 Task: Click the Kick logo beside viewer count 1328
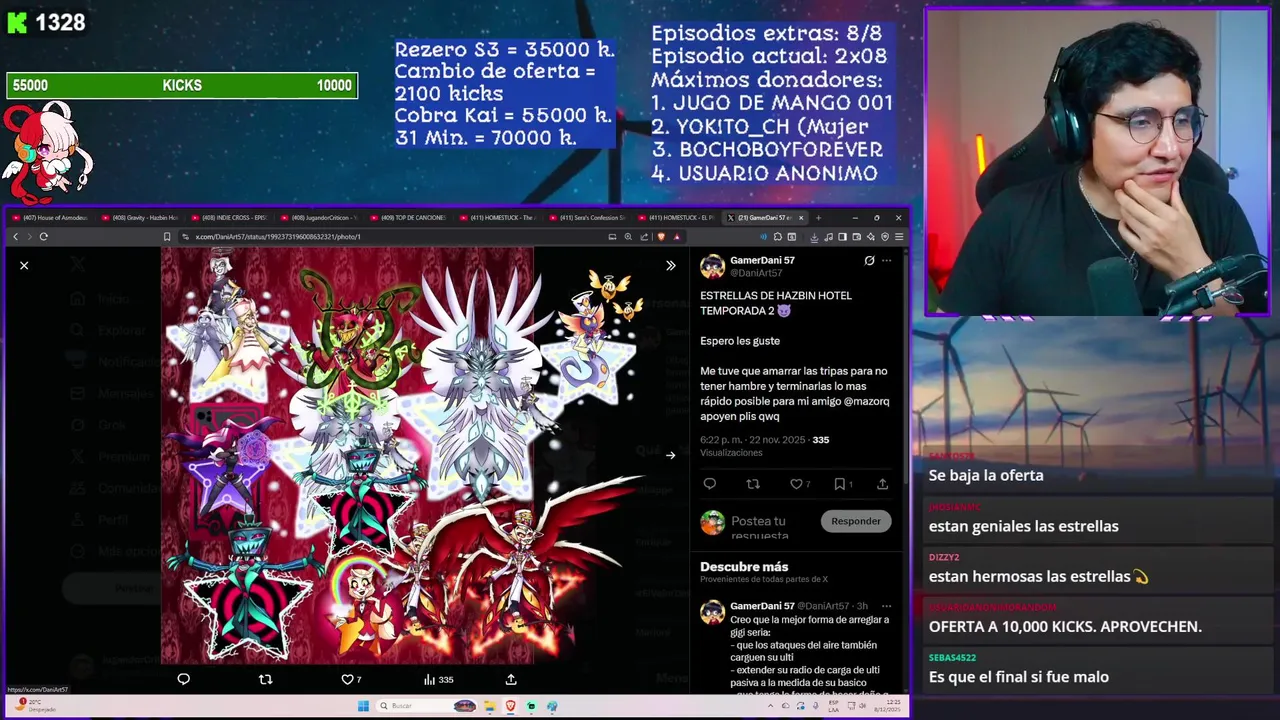click(17, 22)
